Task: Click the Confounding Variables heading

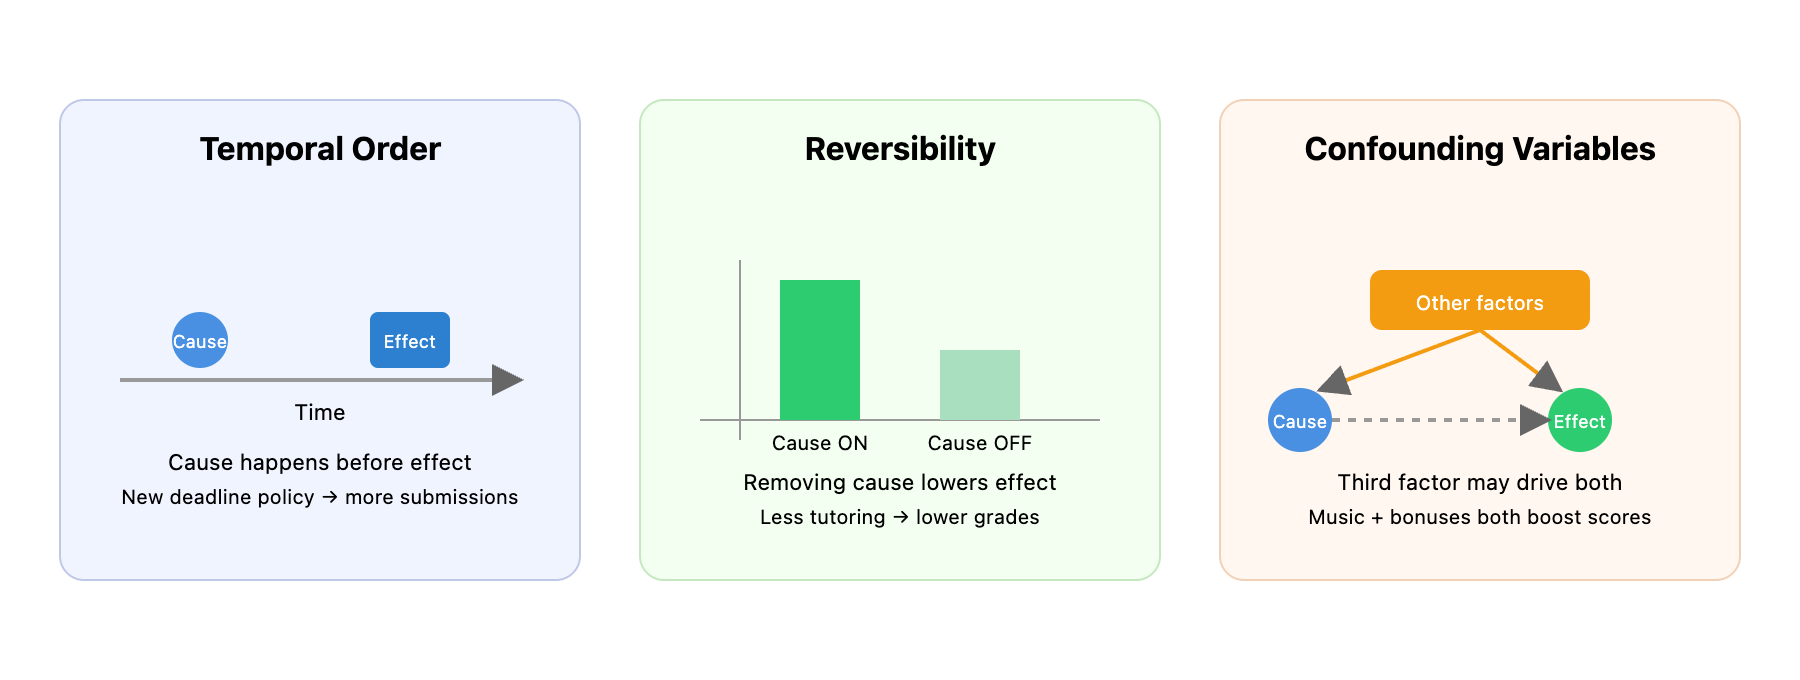Action: pos(1480,149)
